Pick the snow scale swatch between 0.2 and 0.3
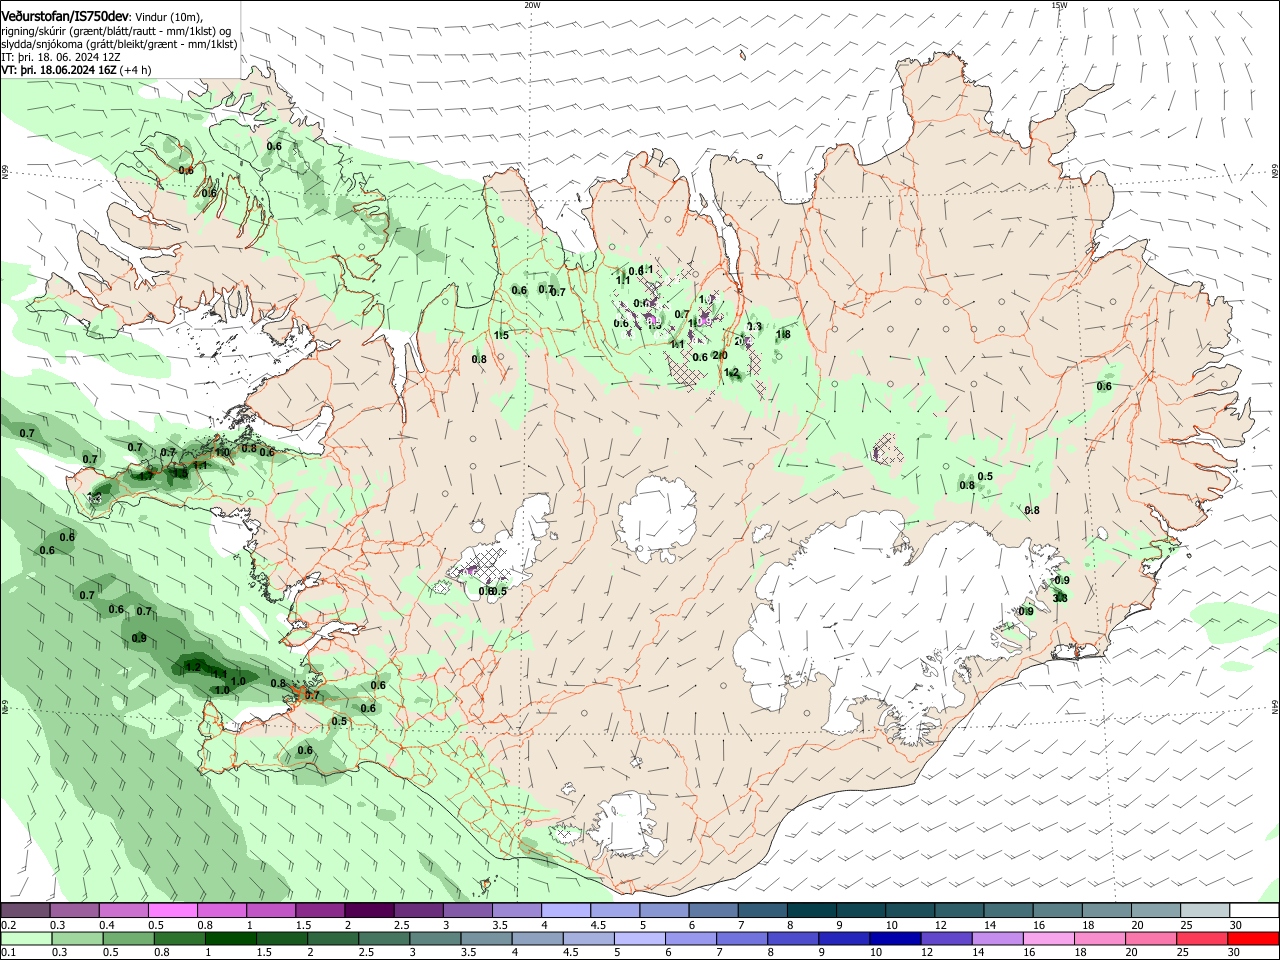1280x960 pixels. coord(25,911)
